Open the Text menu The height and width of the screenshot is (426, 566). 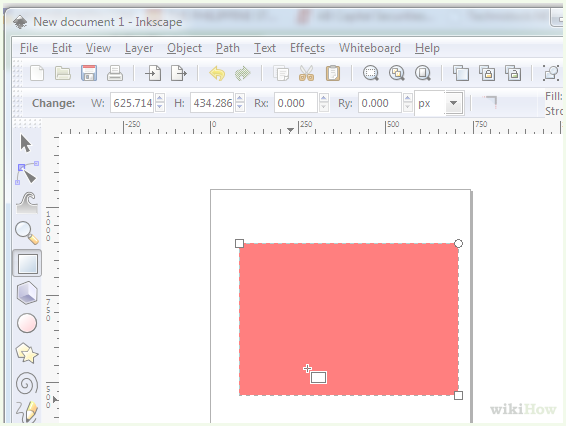click(265, 48)
